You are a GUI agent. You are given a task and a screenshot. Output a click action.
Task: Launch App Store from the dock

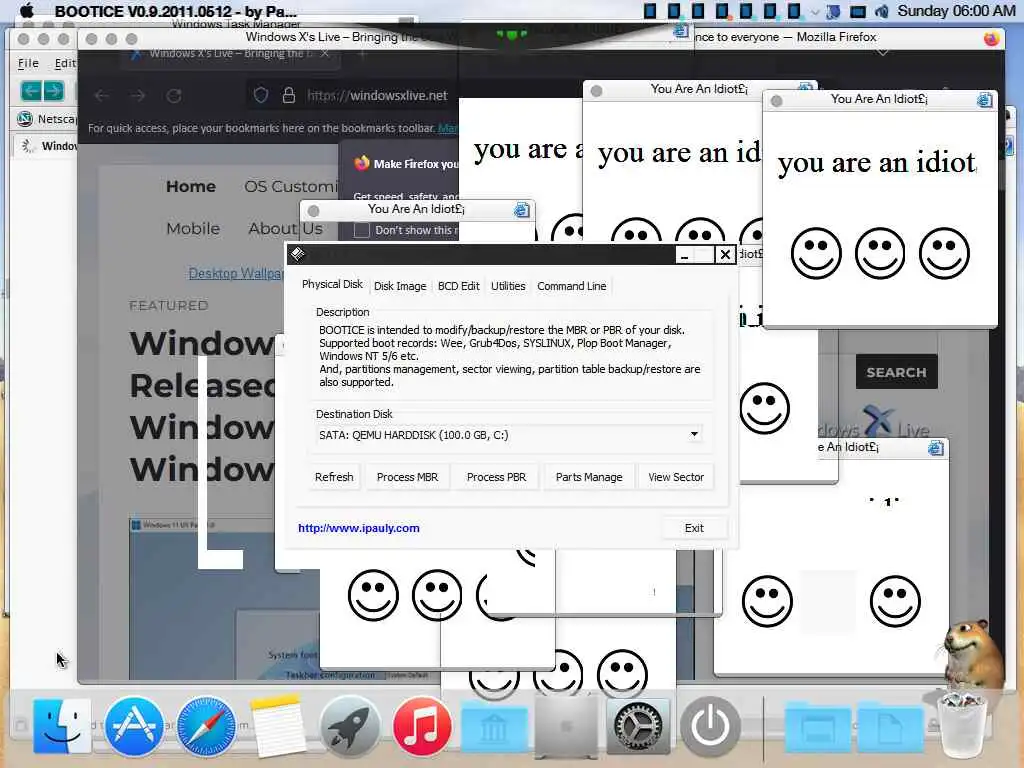pos(135,726)
